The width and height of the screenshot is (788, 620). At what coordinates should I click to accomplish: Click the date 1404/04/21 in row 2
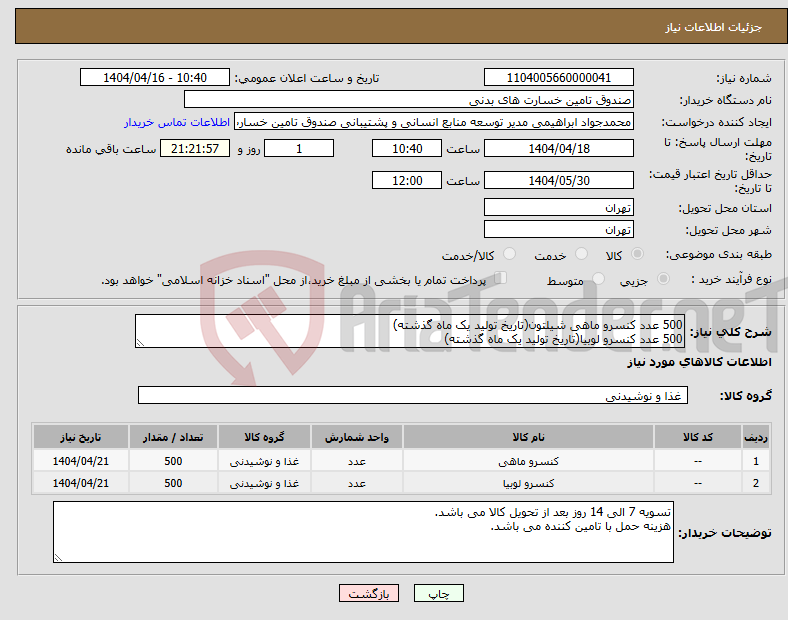click(80, 483)
